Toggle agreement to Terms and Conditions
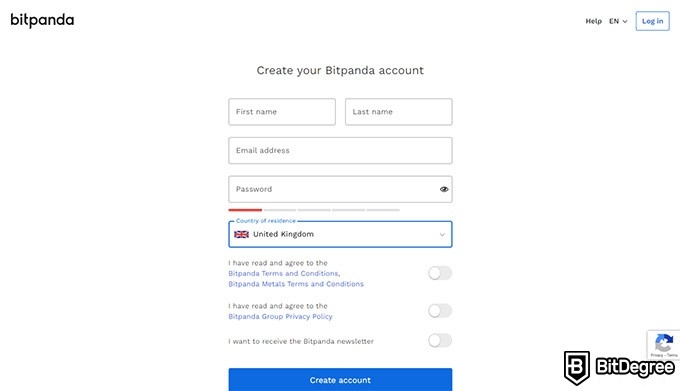Screen dimensions: 680x391 (440, 273)
